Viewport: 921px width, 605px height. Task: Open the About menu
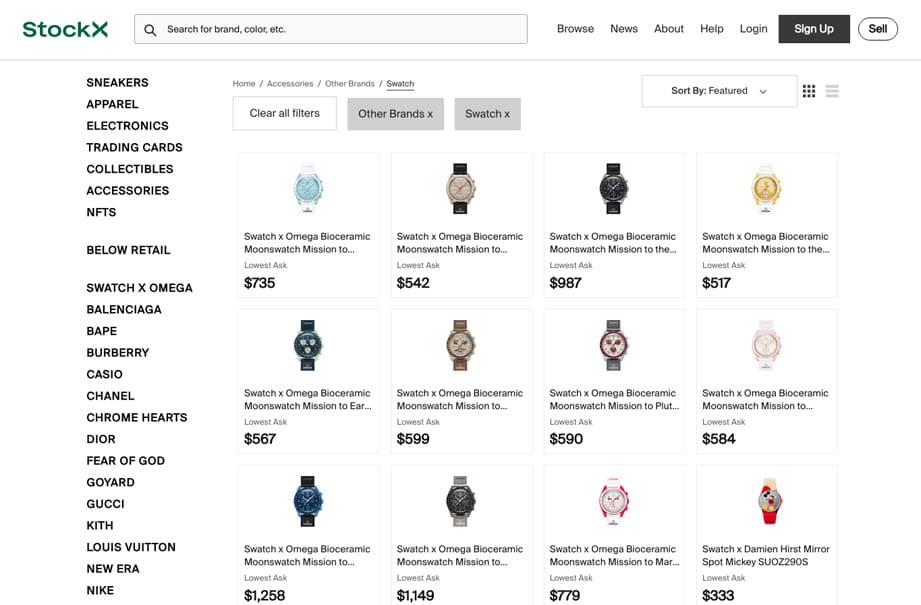pos(669,29)
